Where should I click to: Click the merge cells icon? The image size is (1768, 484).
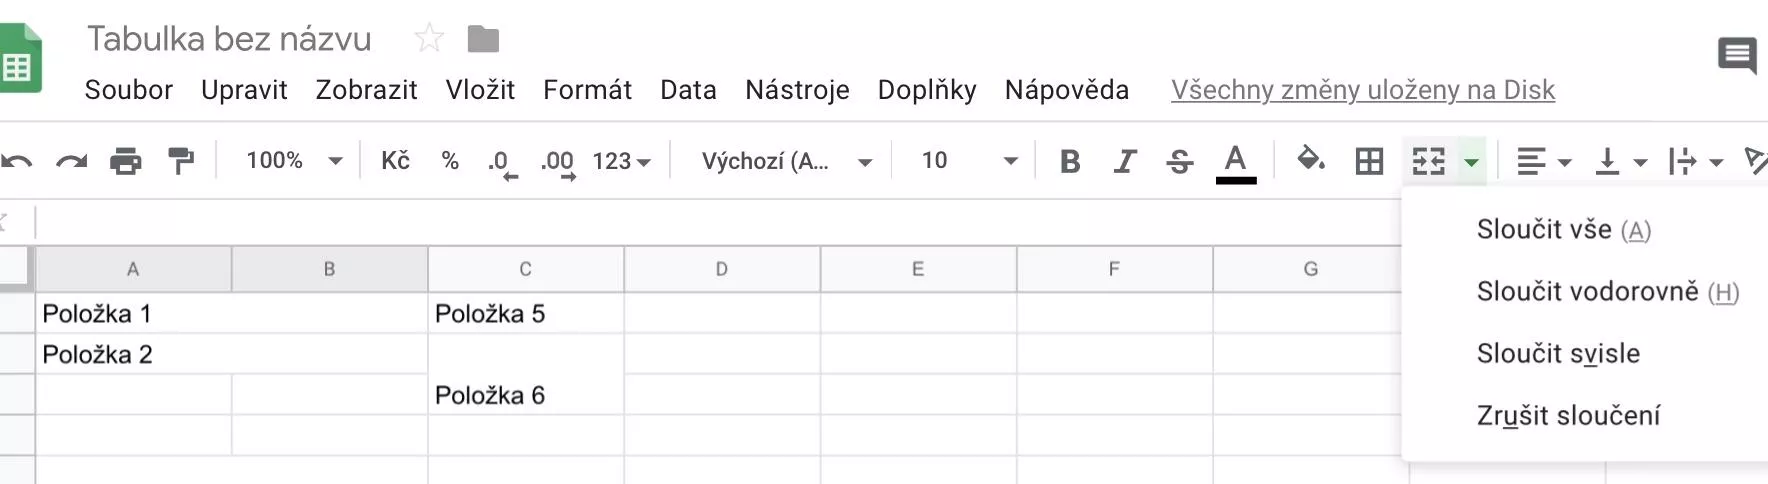point(1428,161)
